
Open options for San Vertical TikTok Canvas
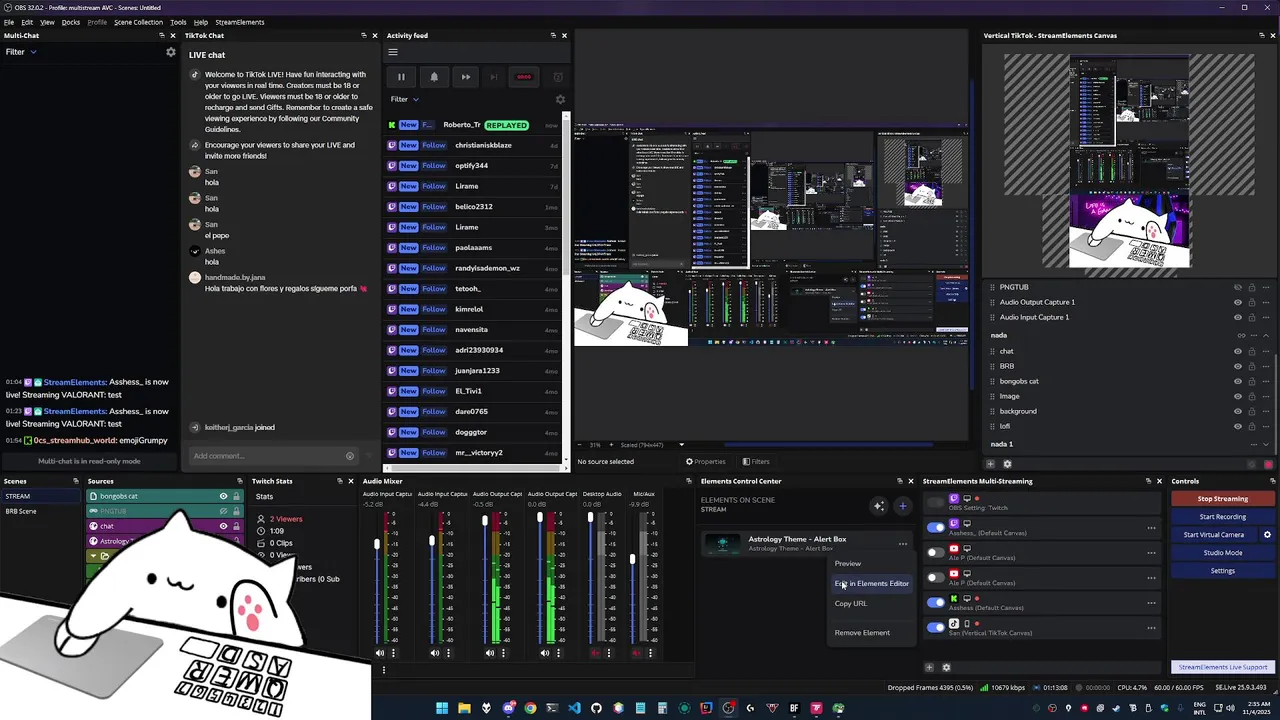(x=1151, y=628)
